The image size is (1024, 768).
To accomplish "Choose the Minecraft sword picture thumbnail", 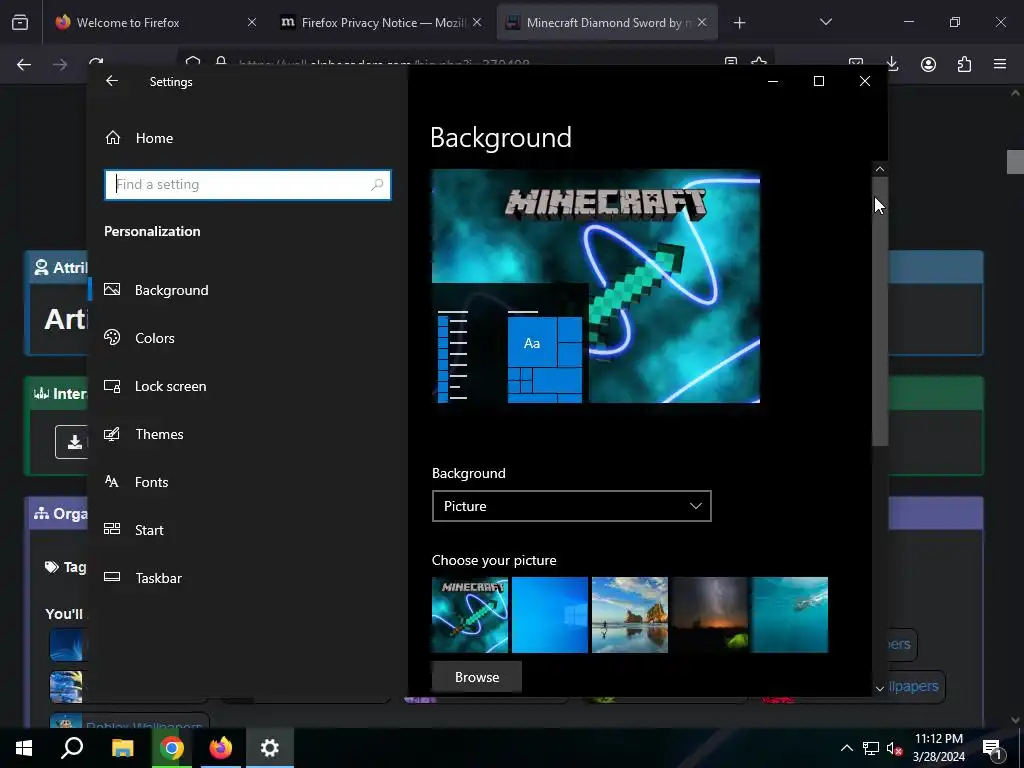I will point(470,615).
